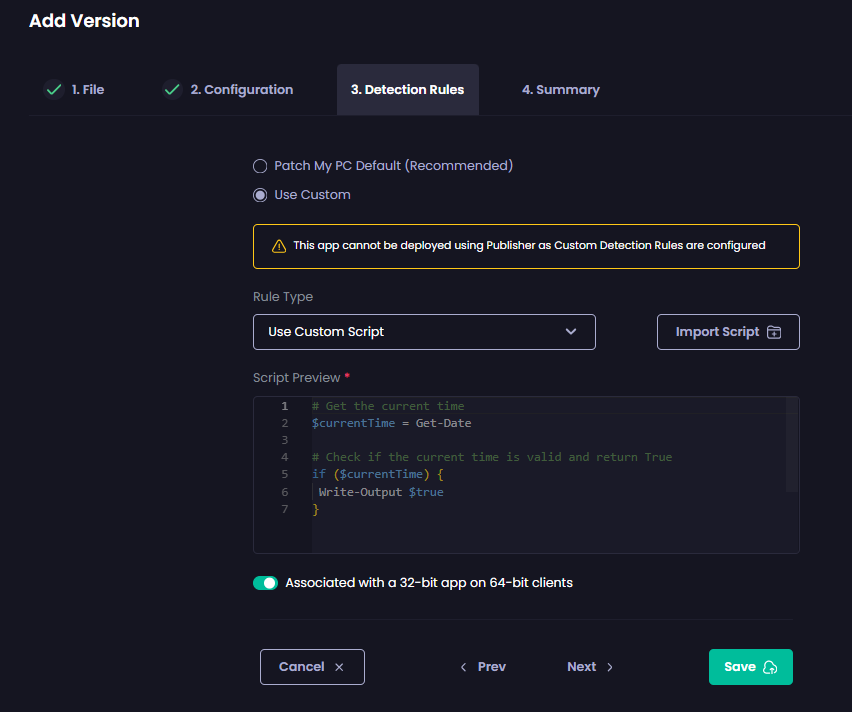The height and width of the screenshot is (712, 852).
Task: Click the green checkmark on the File step
Action: coord(53,89)
